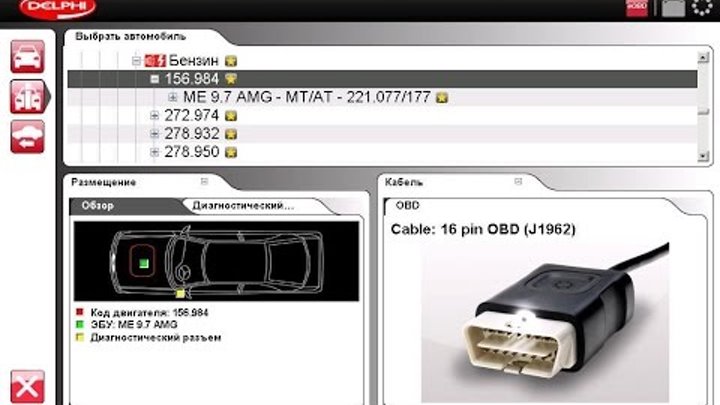Click the red icon in top bar
720x405 pixels.
click(637, 8)
